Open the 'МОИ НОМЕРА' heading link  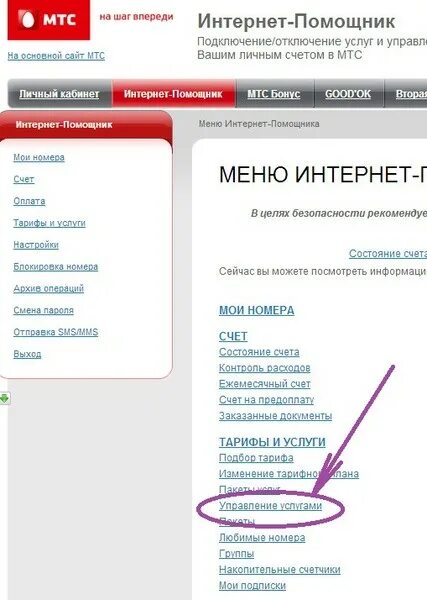tap(256, 310)
